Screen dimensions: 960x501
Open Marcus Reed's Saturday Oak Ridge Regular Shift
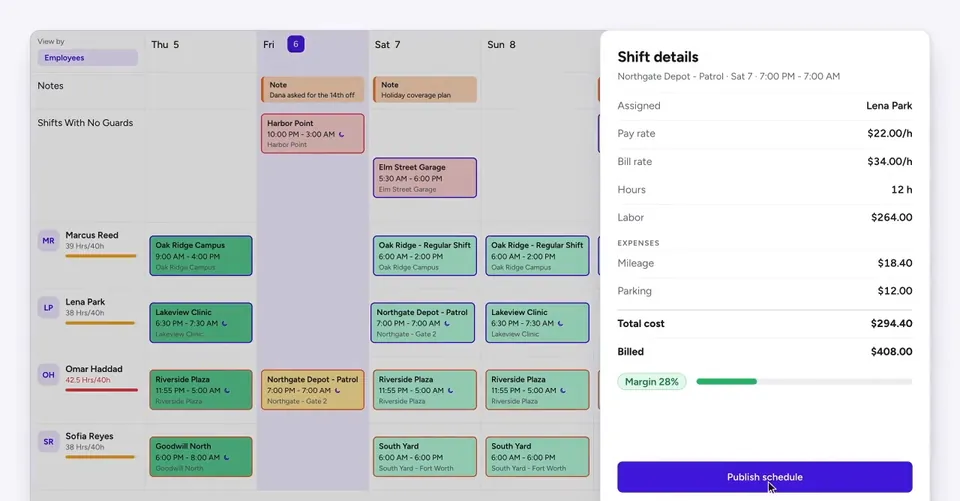[x=425, y=255]
